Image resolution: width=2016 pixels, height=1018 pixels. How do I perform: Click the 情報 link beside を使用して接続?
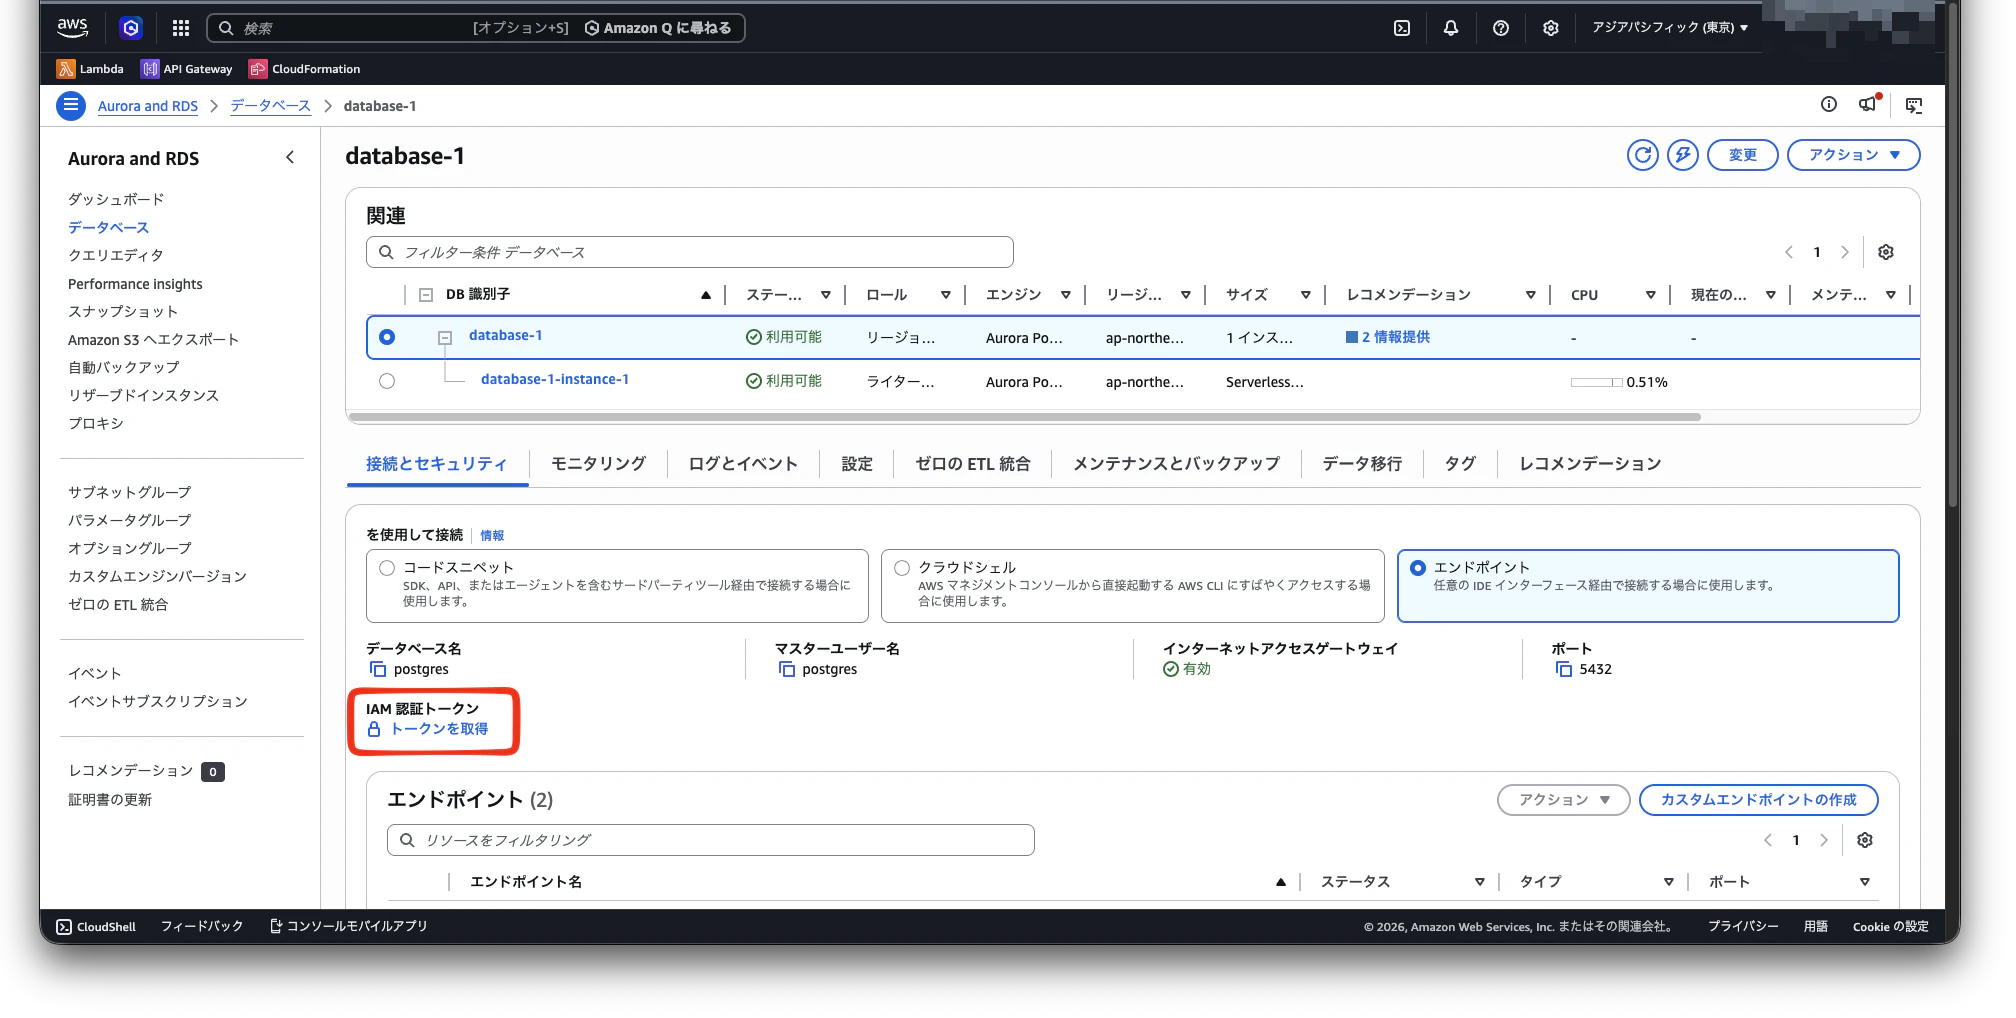tap(492, 536)
